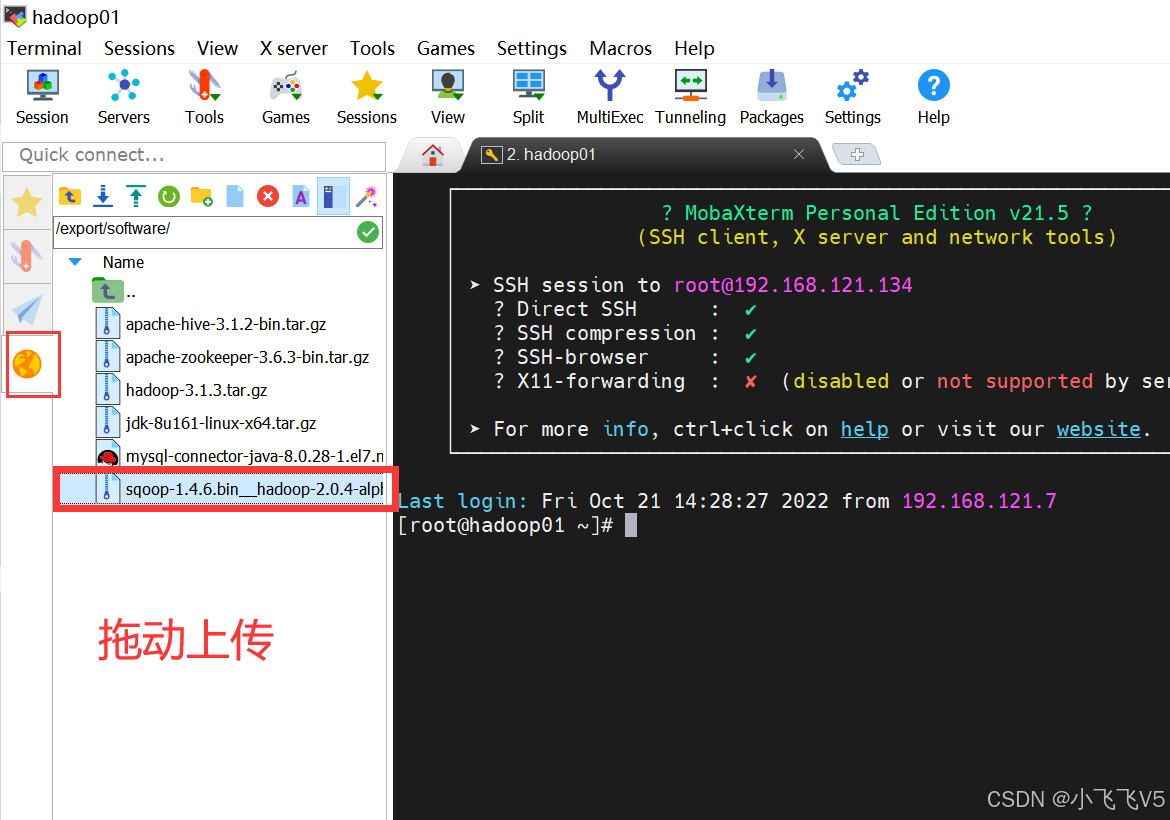This screenshot has width=1170, height=820.
Task: Open the Tunneling toolbar icon
Action: click(x=690, y=98)
